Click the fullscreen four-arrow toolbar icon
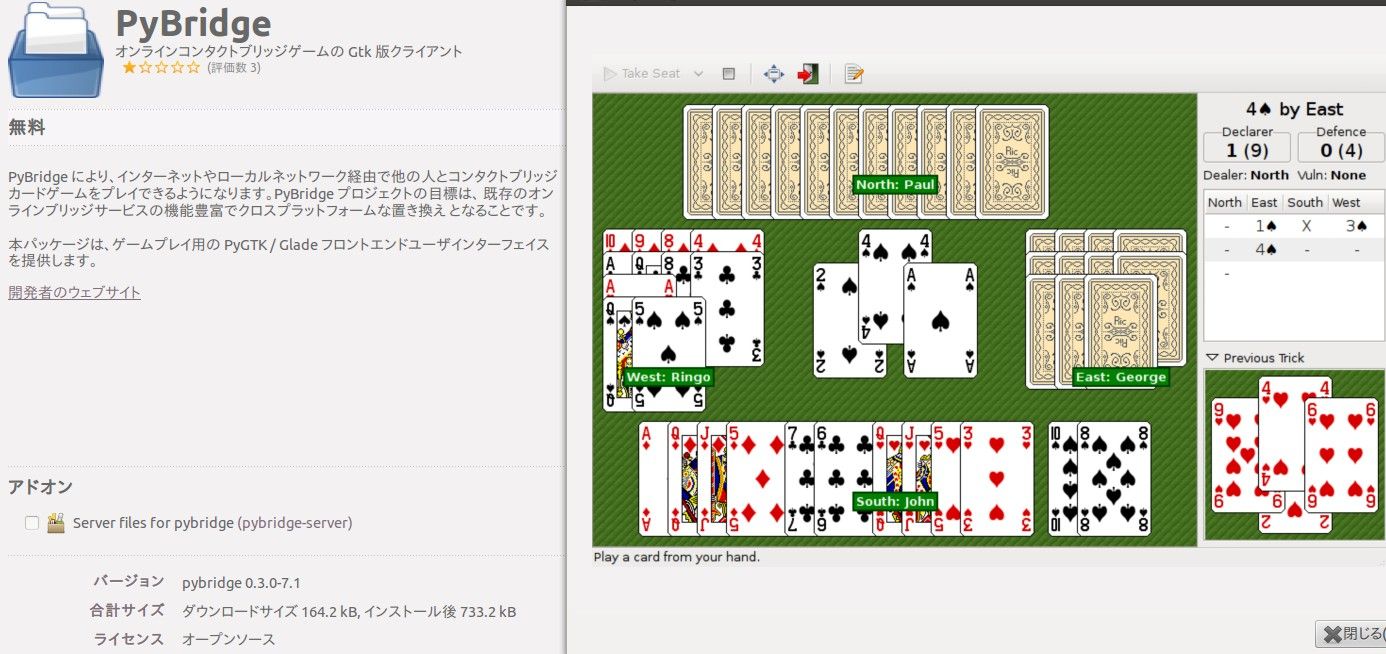This screenshot has width=1386, height=654. coord(774,74)
